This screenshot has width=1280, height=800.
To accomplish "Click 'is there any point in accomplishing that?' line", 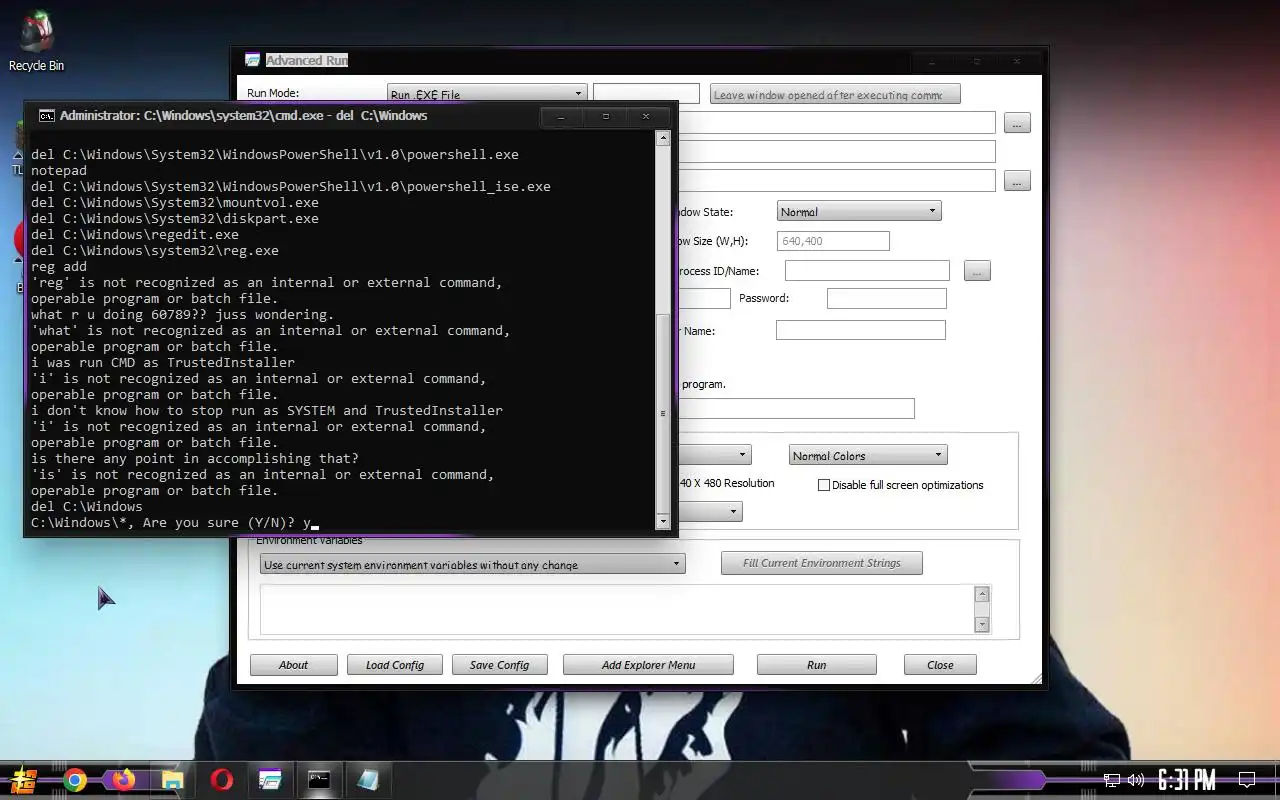I will click(195, 459).
